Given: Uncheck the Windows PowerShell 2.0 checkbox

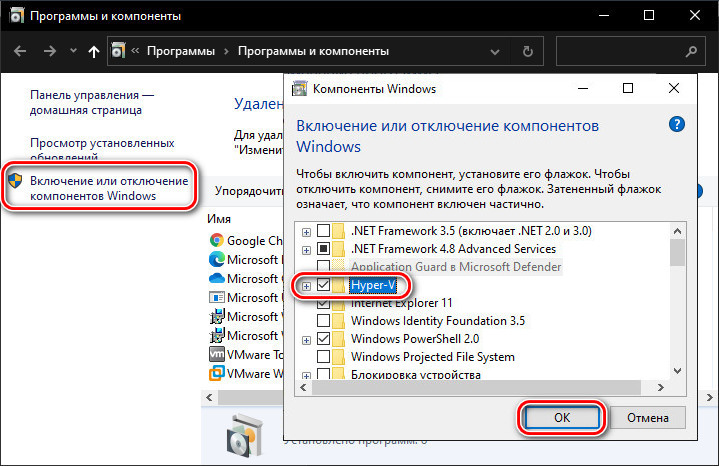Looking at the screenshot, I should pos(323,338).
